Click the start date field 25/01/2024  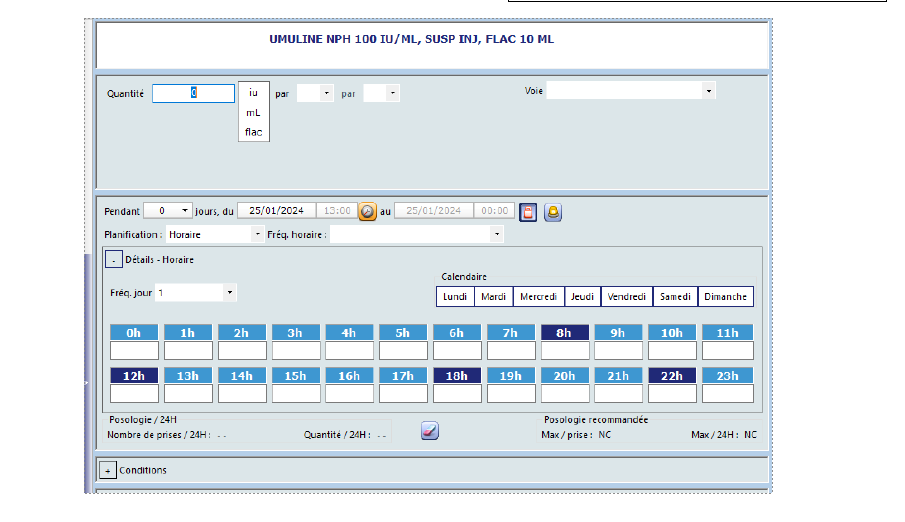[276, 211]
